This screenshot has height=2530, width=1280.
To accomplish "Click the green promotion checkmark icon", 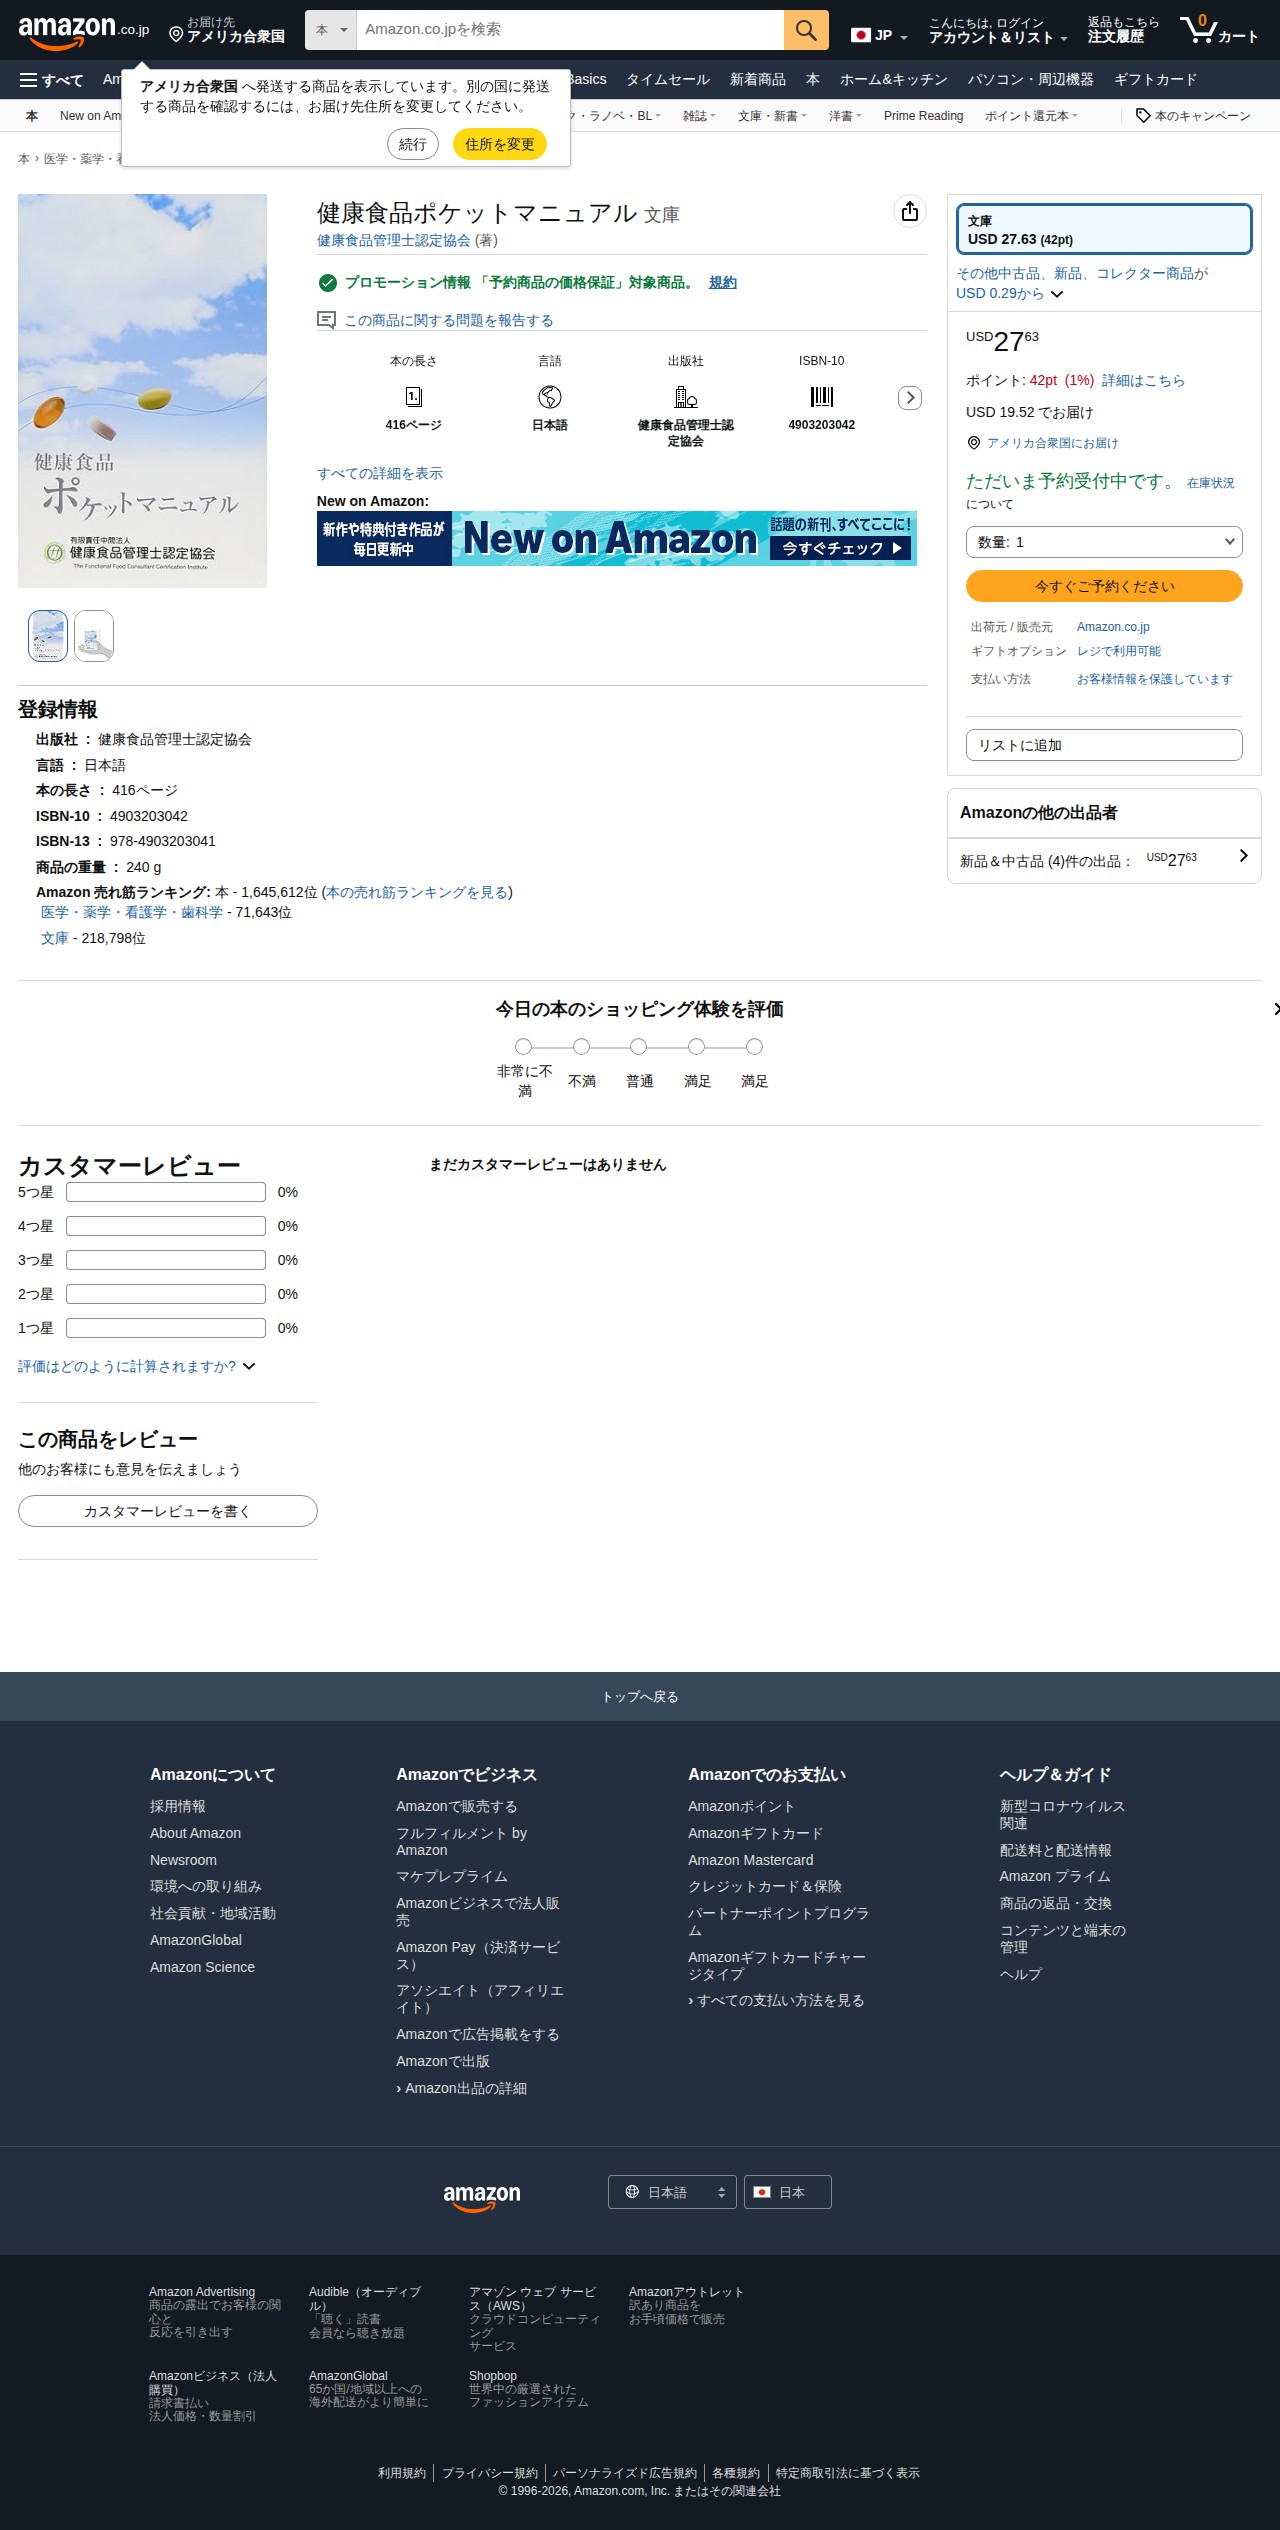I will click(x=327, y=283).
